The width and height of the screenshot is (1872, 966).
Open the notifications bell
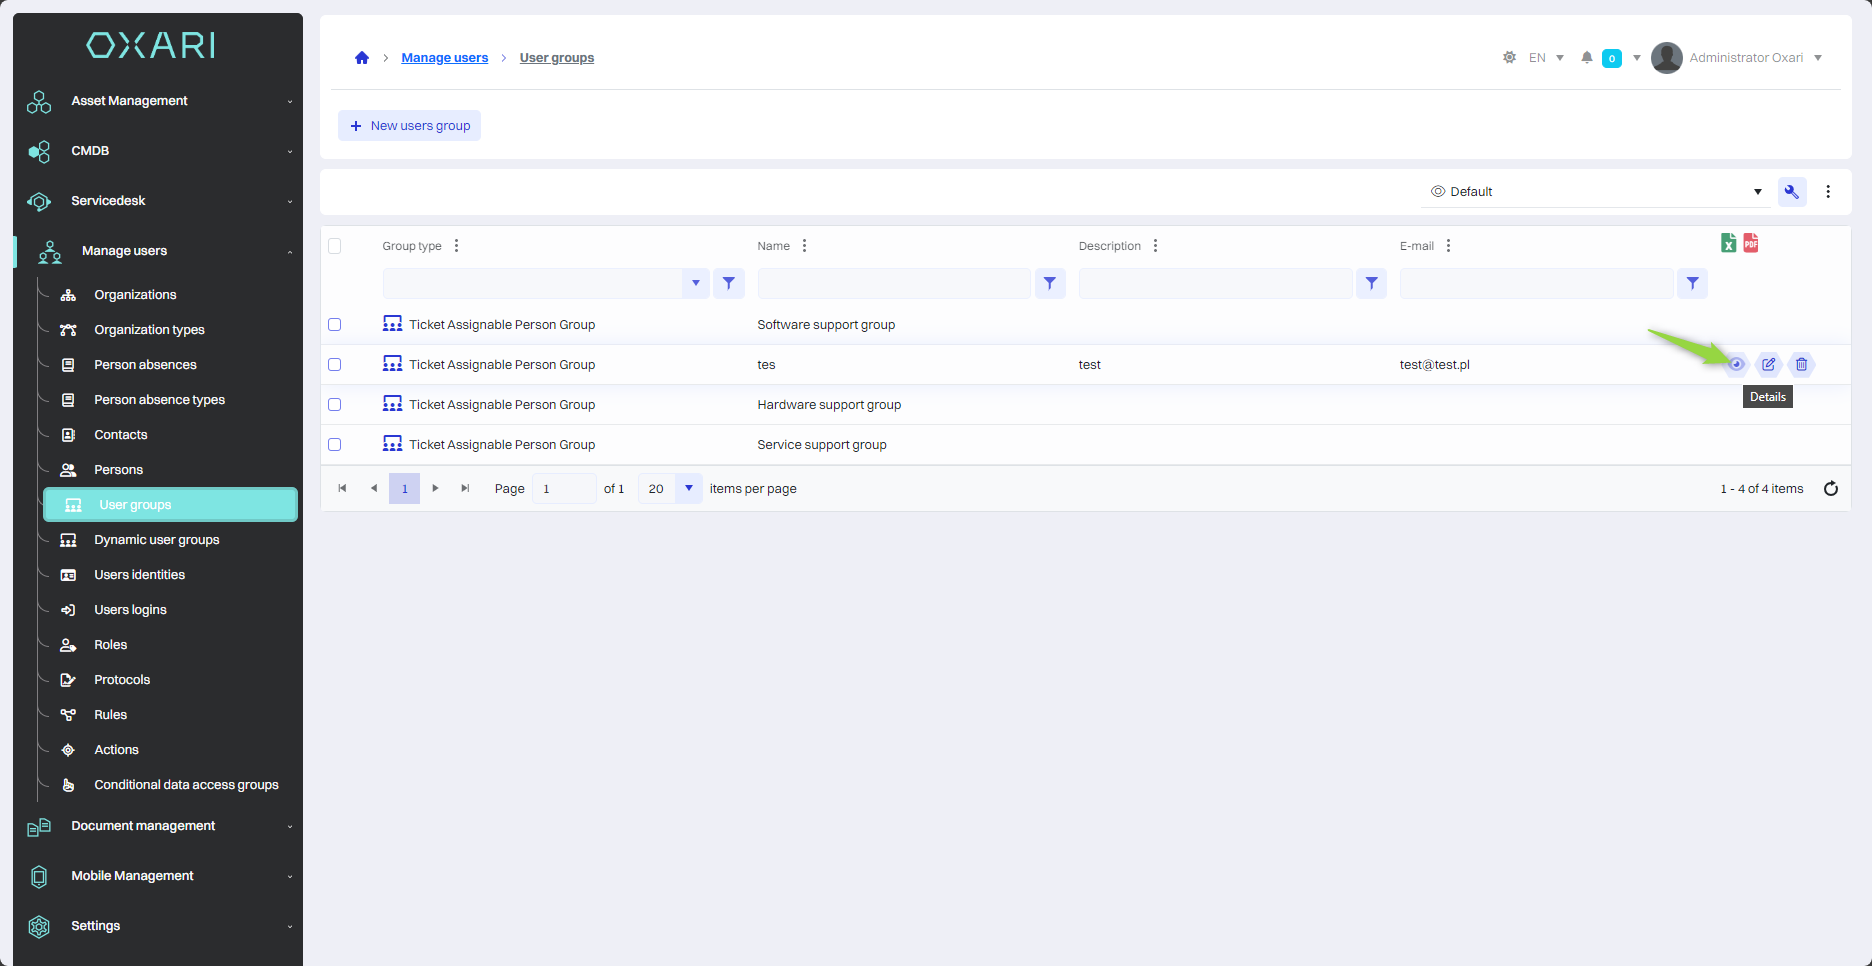pyautogui.click(x=1586, y=58)
